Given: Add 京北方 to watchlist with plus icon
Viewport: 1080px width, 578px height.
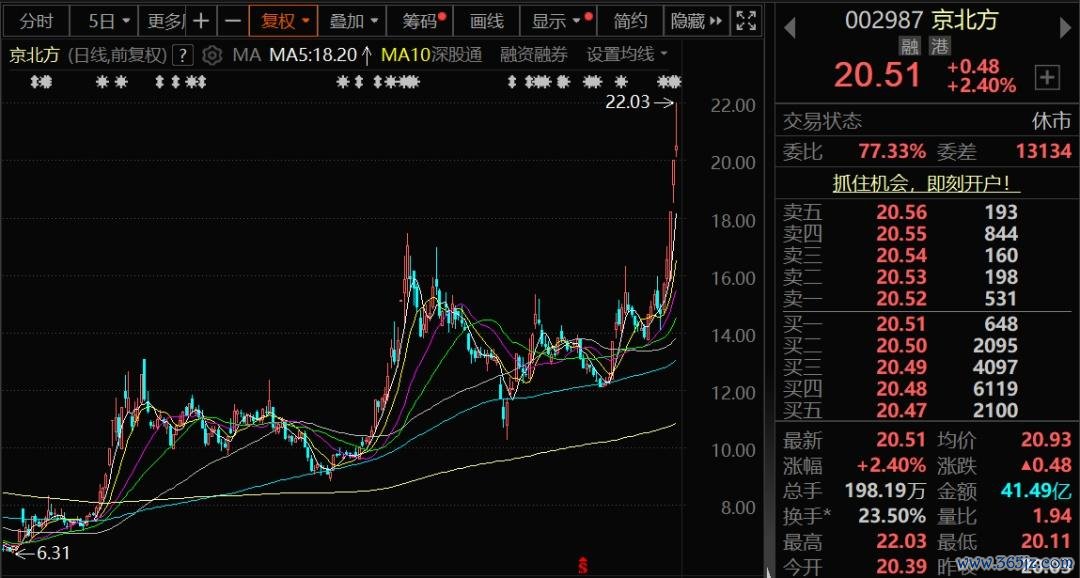Looking at the screenshot, I should point(1047,77).
